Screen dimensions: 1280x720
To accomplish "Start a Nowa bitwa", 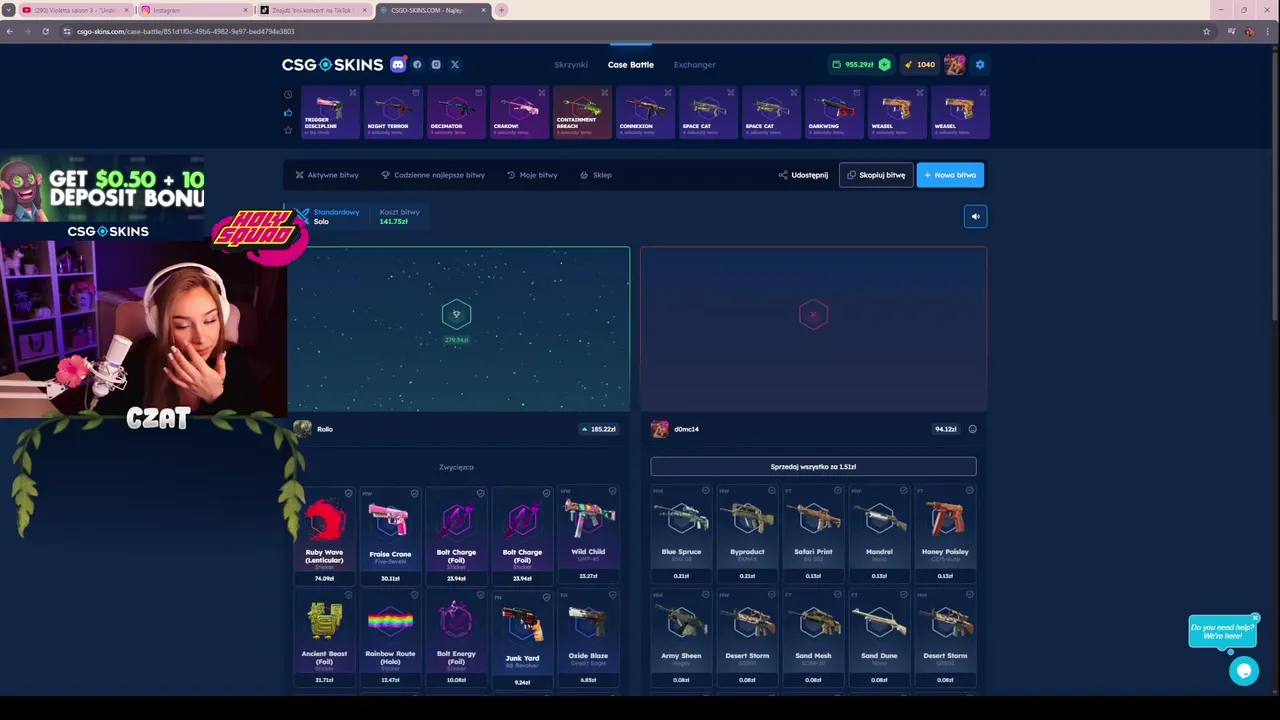I will coord(950,175).
